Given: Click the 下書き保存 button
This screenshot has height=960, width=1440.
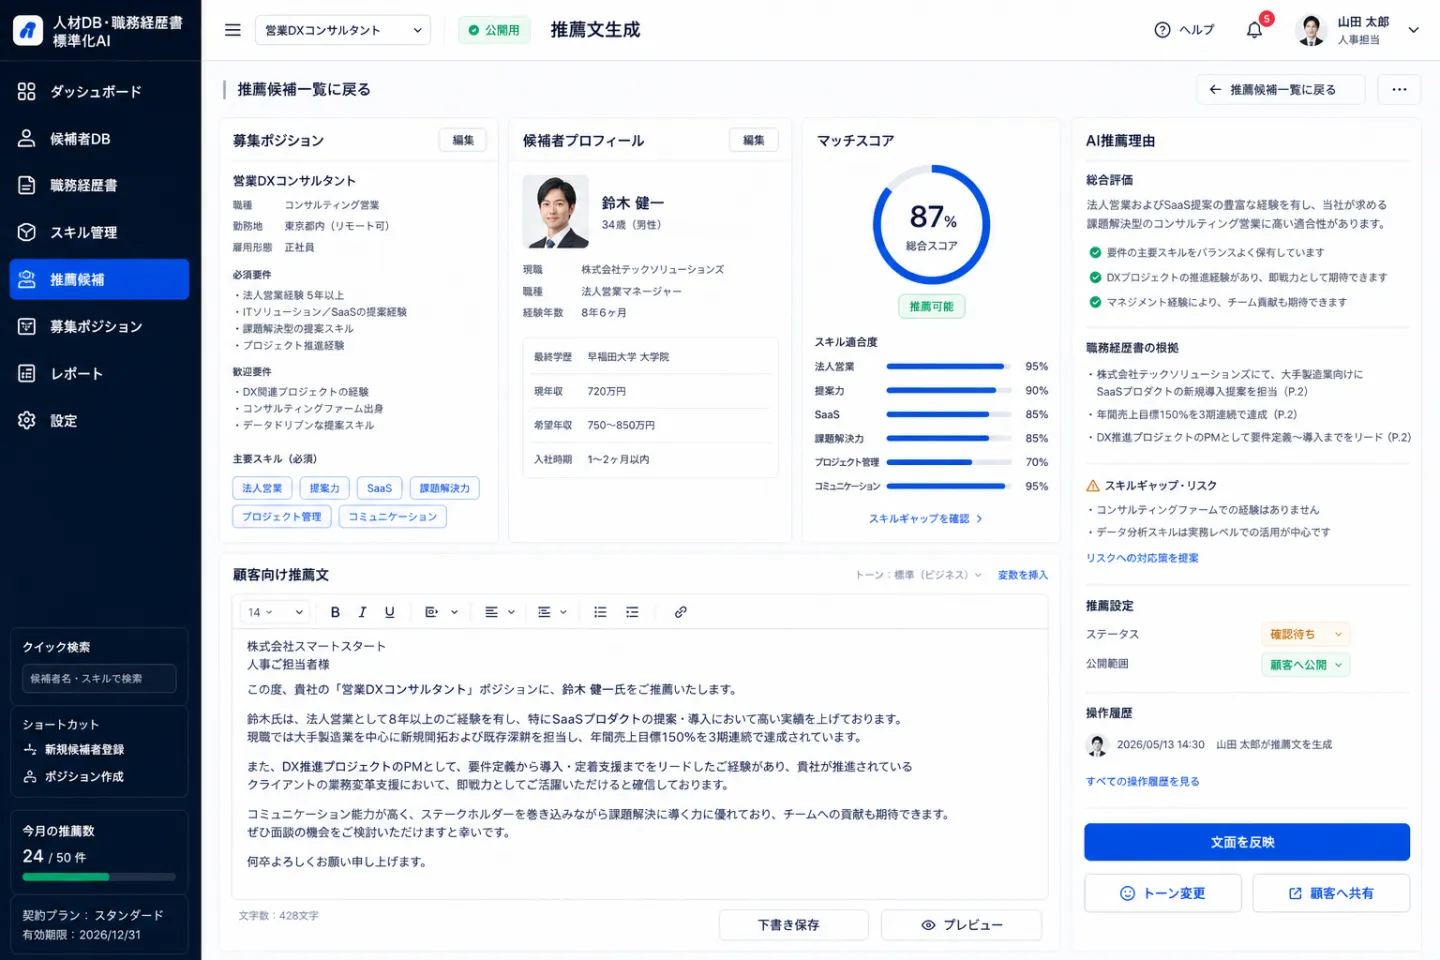Looking at the screenshot, I should coord(793,925).
